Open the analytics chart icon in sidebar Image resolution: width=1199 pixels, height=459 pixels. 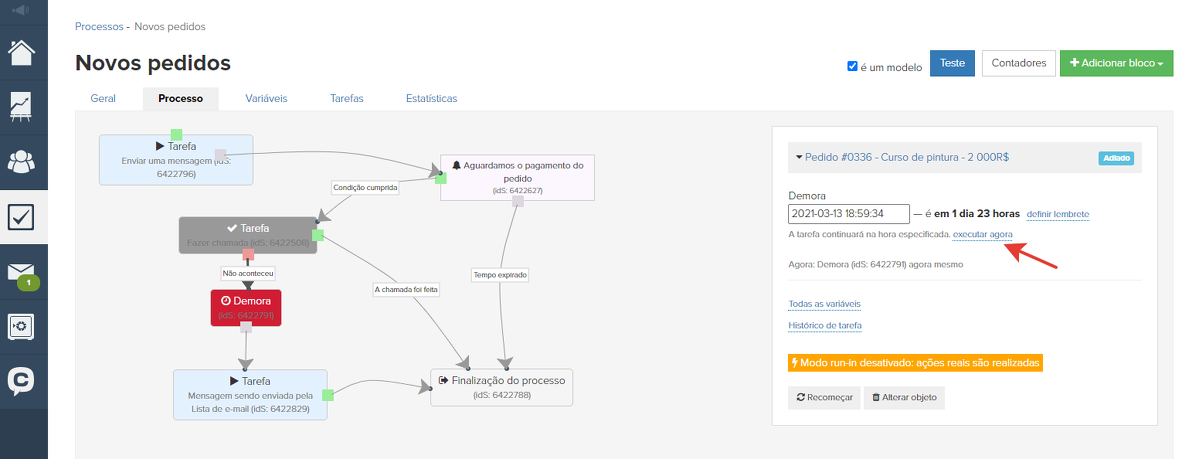pyautogui.click(x=23, y=106)
